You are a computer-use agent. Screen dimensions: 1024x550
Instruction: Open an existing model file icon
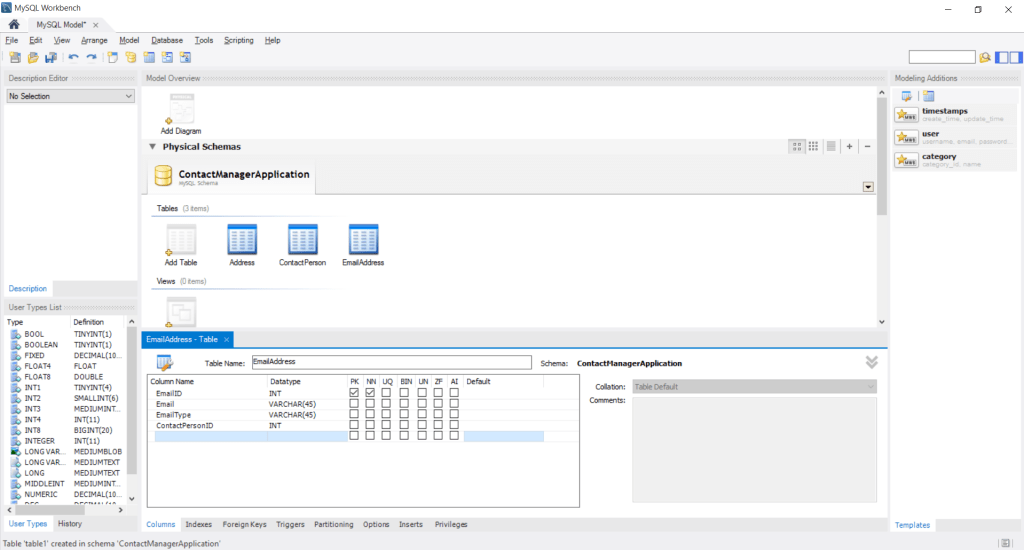tap(33, 57)
